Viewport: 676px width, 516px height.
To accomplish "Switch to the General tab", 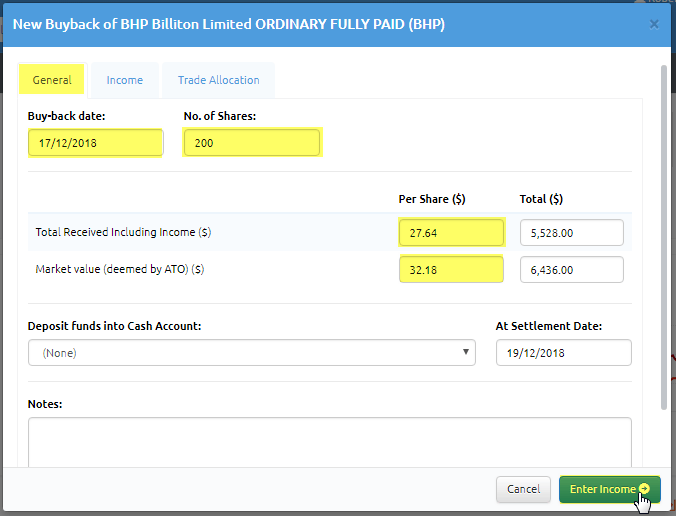I will point(52,80).
